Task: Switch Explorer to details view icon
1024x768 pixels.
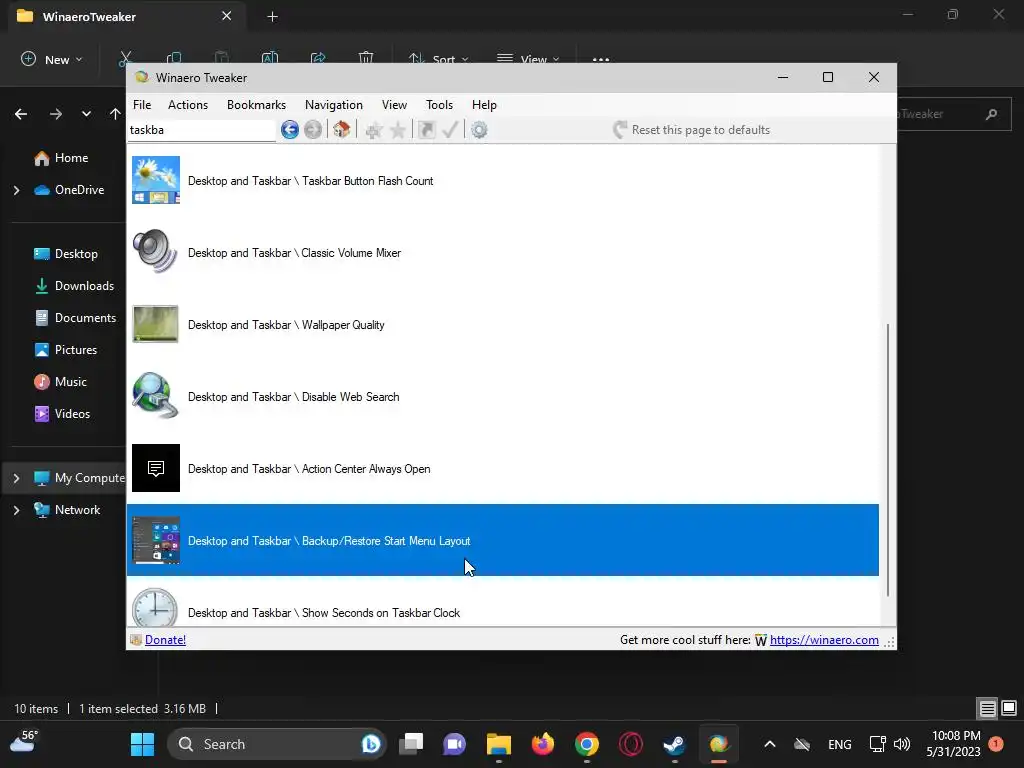Action: point(987,708)
